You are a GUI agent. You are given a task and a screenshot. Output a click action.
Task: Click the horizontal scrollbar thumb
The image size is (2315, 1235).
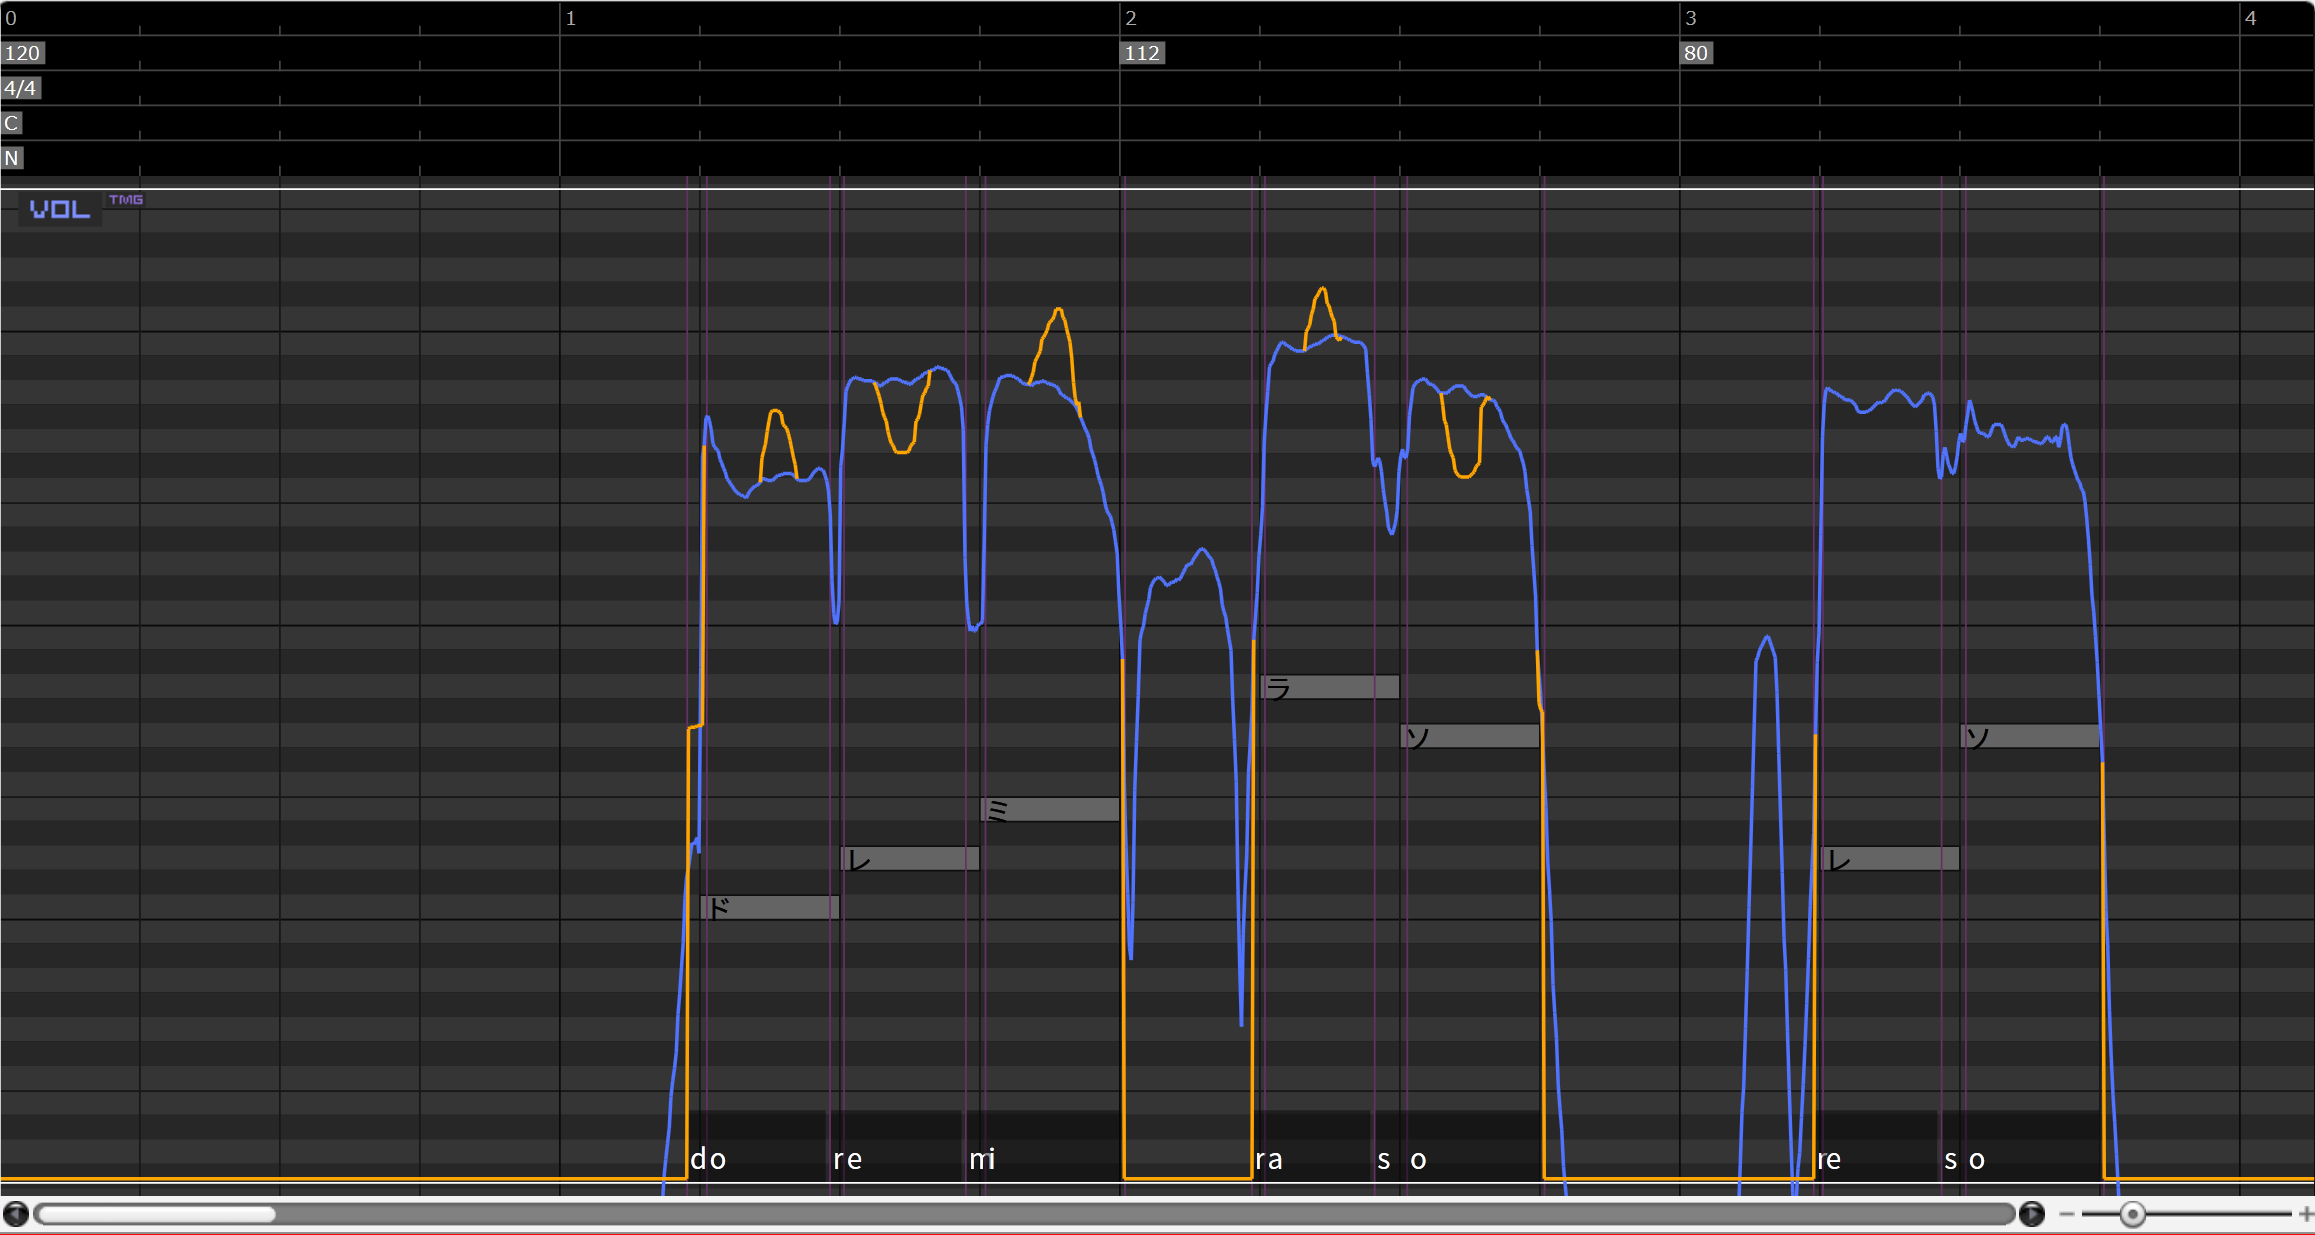tap(155, 1214)
